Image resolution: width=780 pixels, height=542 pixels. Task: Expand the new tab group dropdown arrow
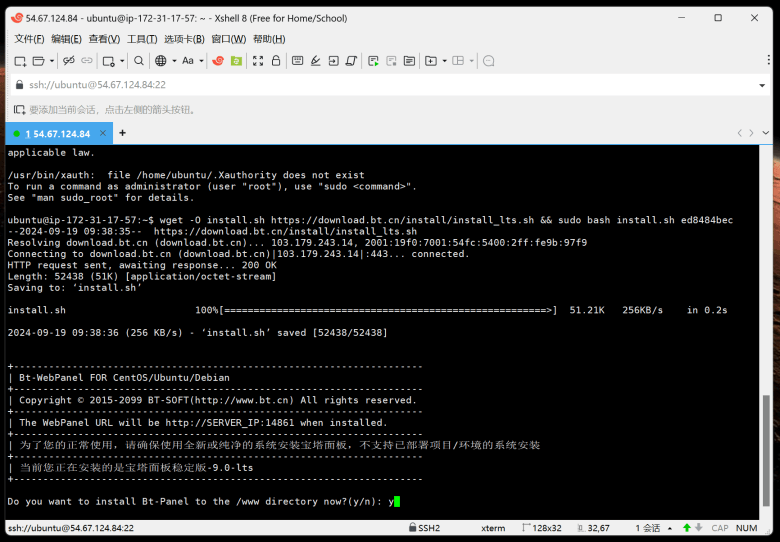click(x=444, y=61)
